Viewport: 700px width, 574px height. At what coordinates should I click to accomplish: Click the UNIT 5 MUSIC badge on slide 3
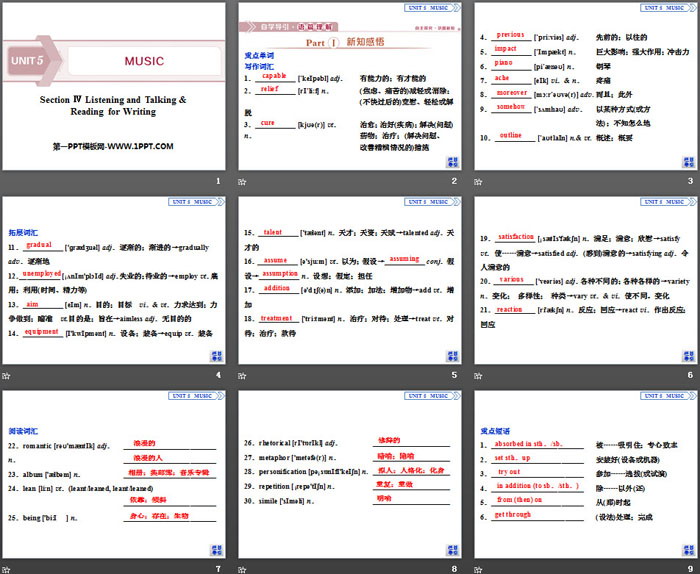coord(664,7)
